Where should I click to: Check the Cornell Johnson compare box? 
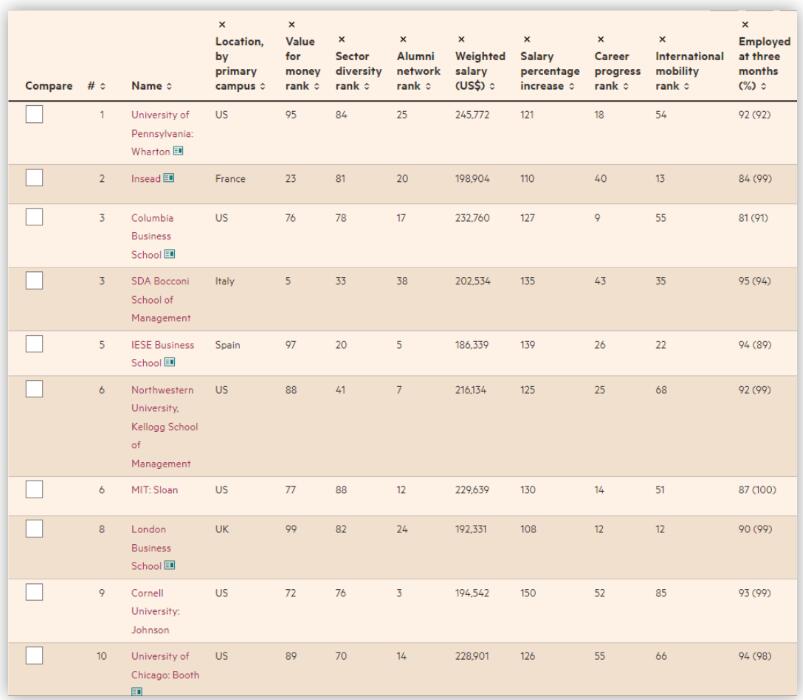pyautogui.click(x=34, y=592)
